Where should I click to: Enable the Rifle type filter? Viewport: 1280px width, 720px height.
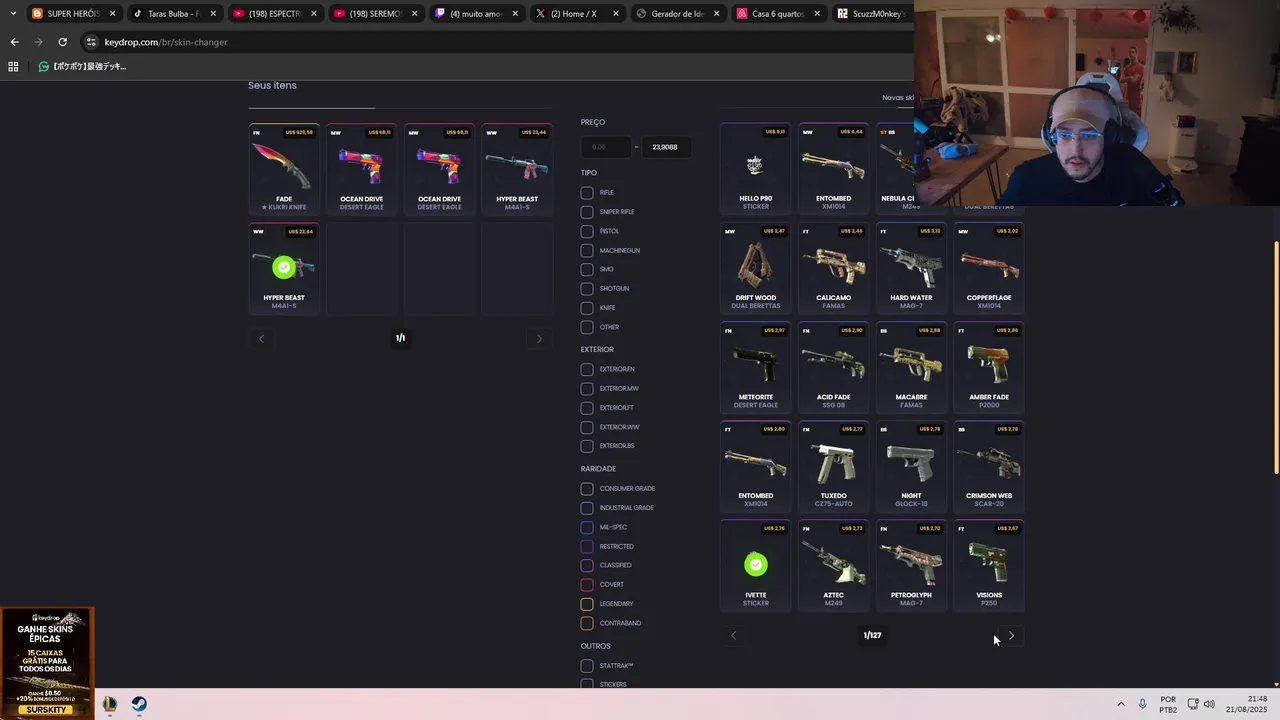pyautogui.click(x=587, y=192)
